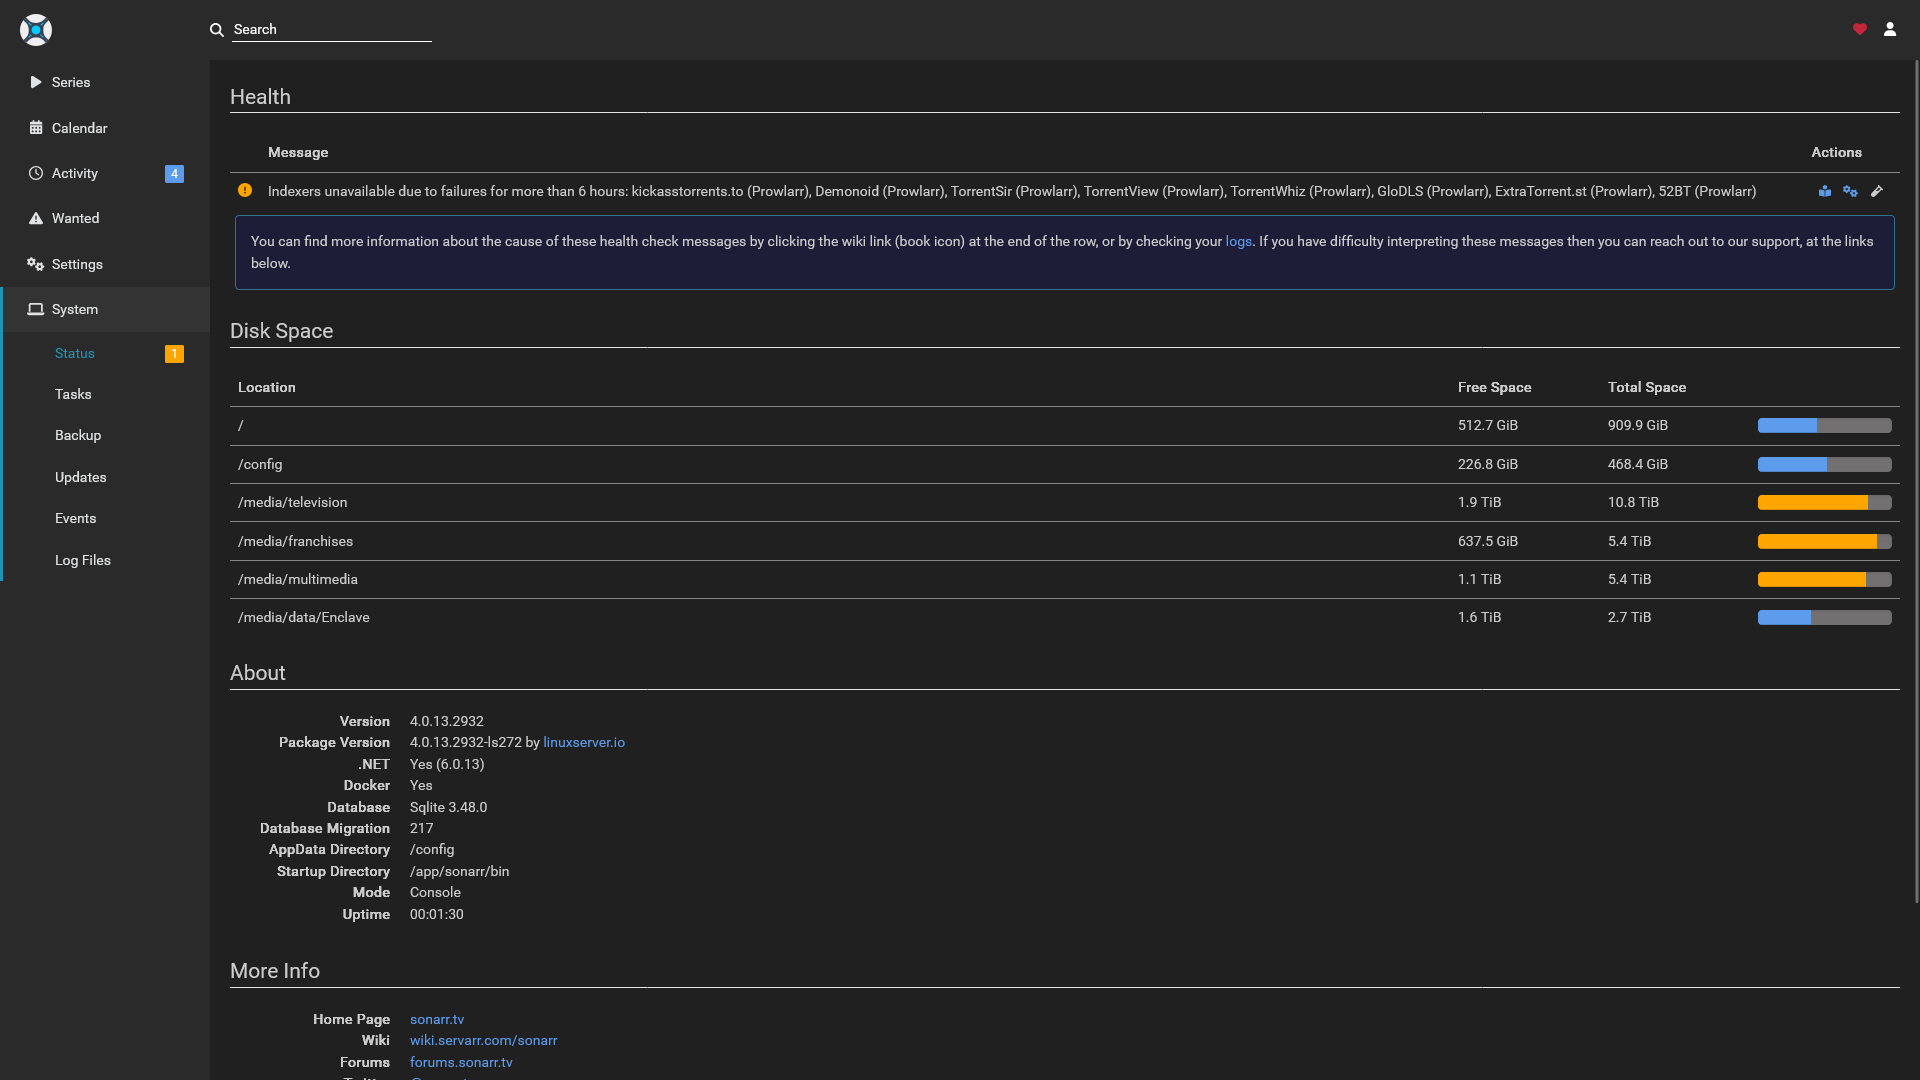This screenshot has height=1080, width=1920.
Task: Click the /config usage bar
Action: tap(1824, 464)
